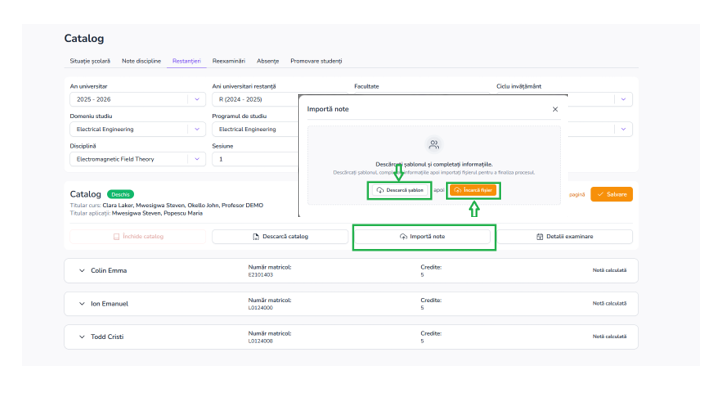Click the Importă note button
This screenshot has width=722, height=405.
tap(422, 237)
